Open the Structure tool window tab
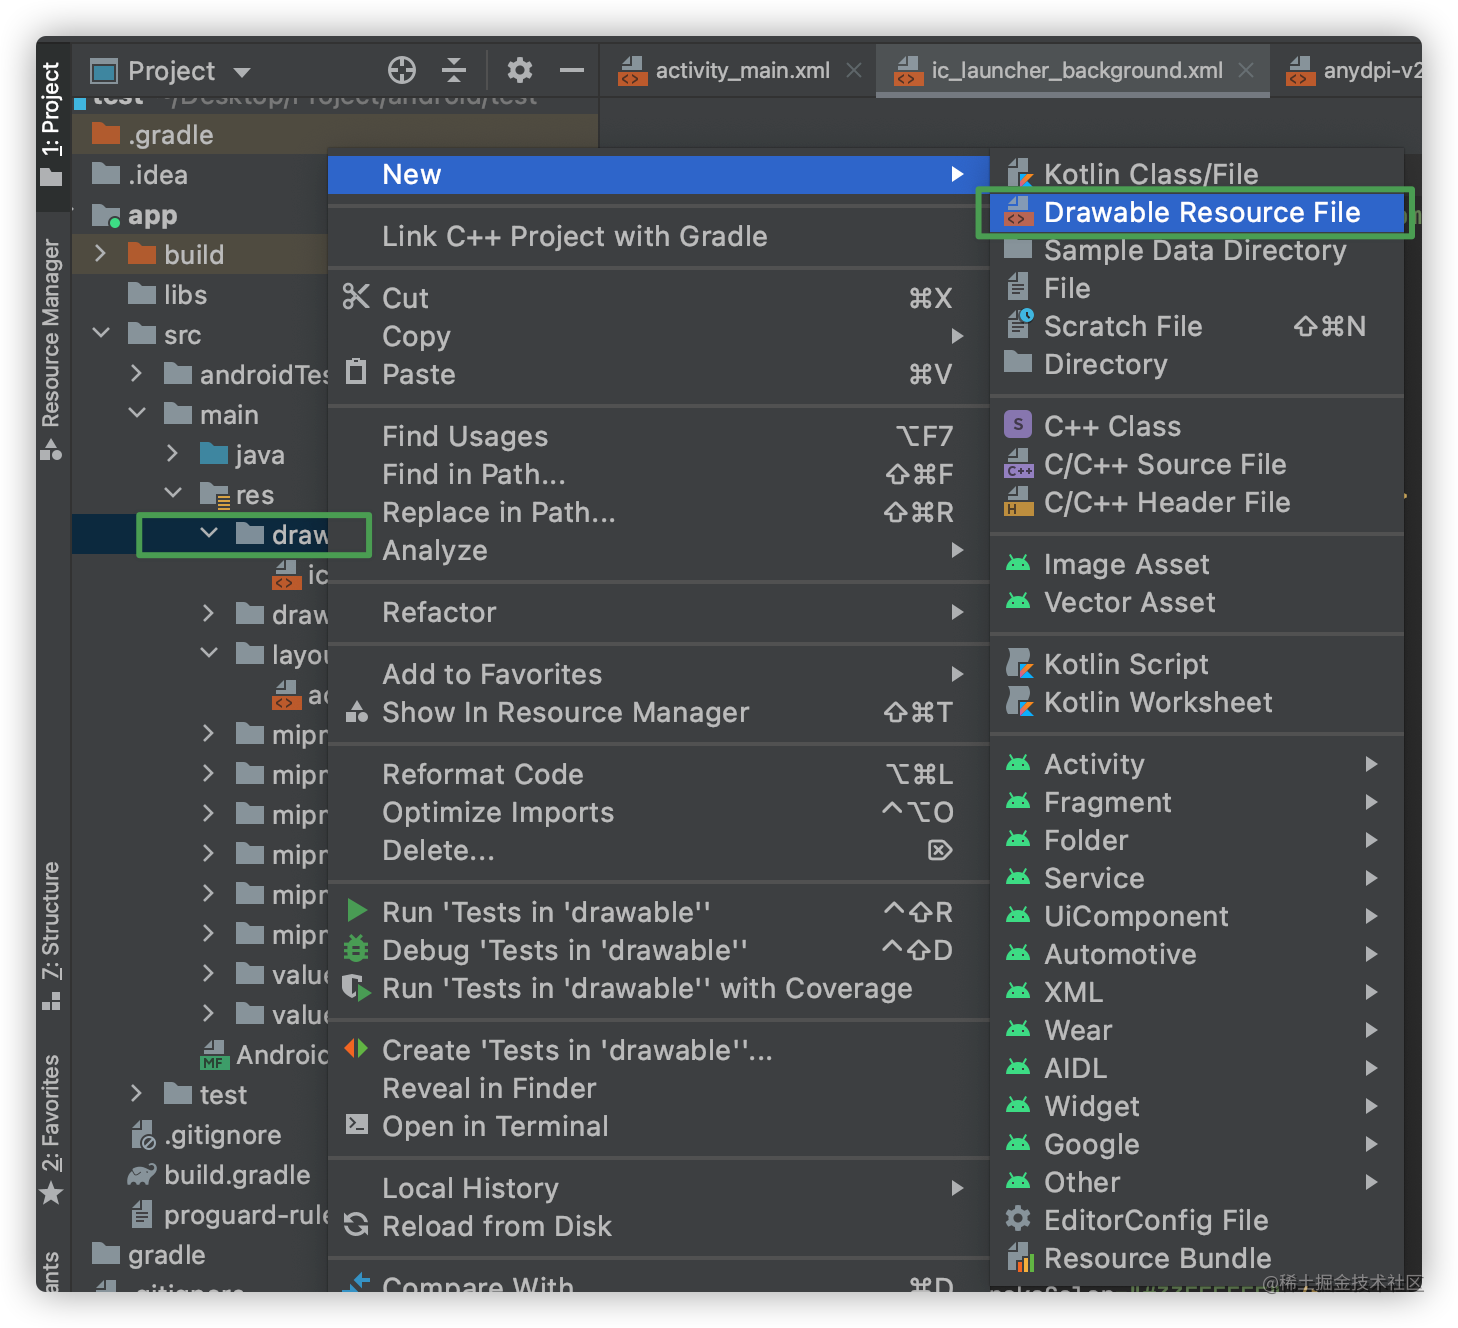 [x=51, y=936]
